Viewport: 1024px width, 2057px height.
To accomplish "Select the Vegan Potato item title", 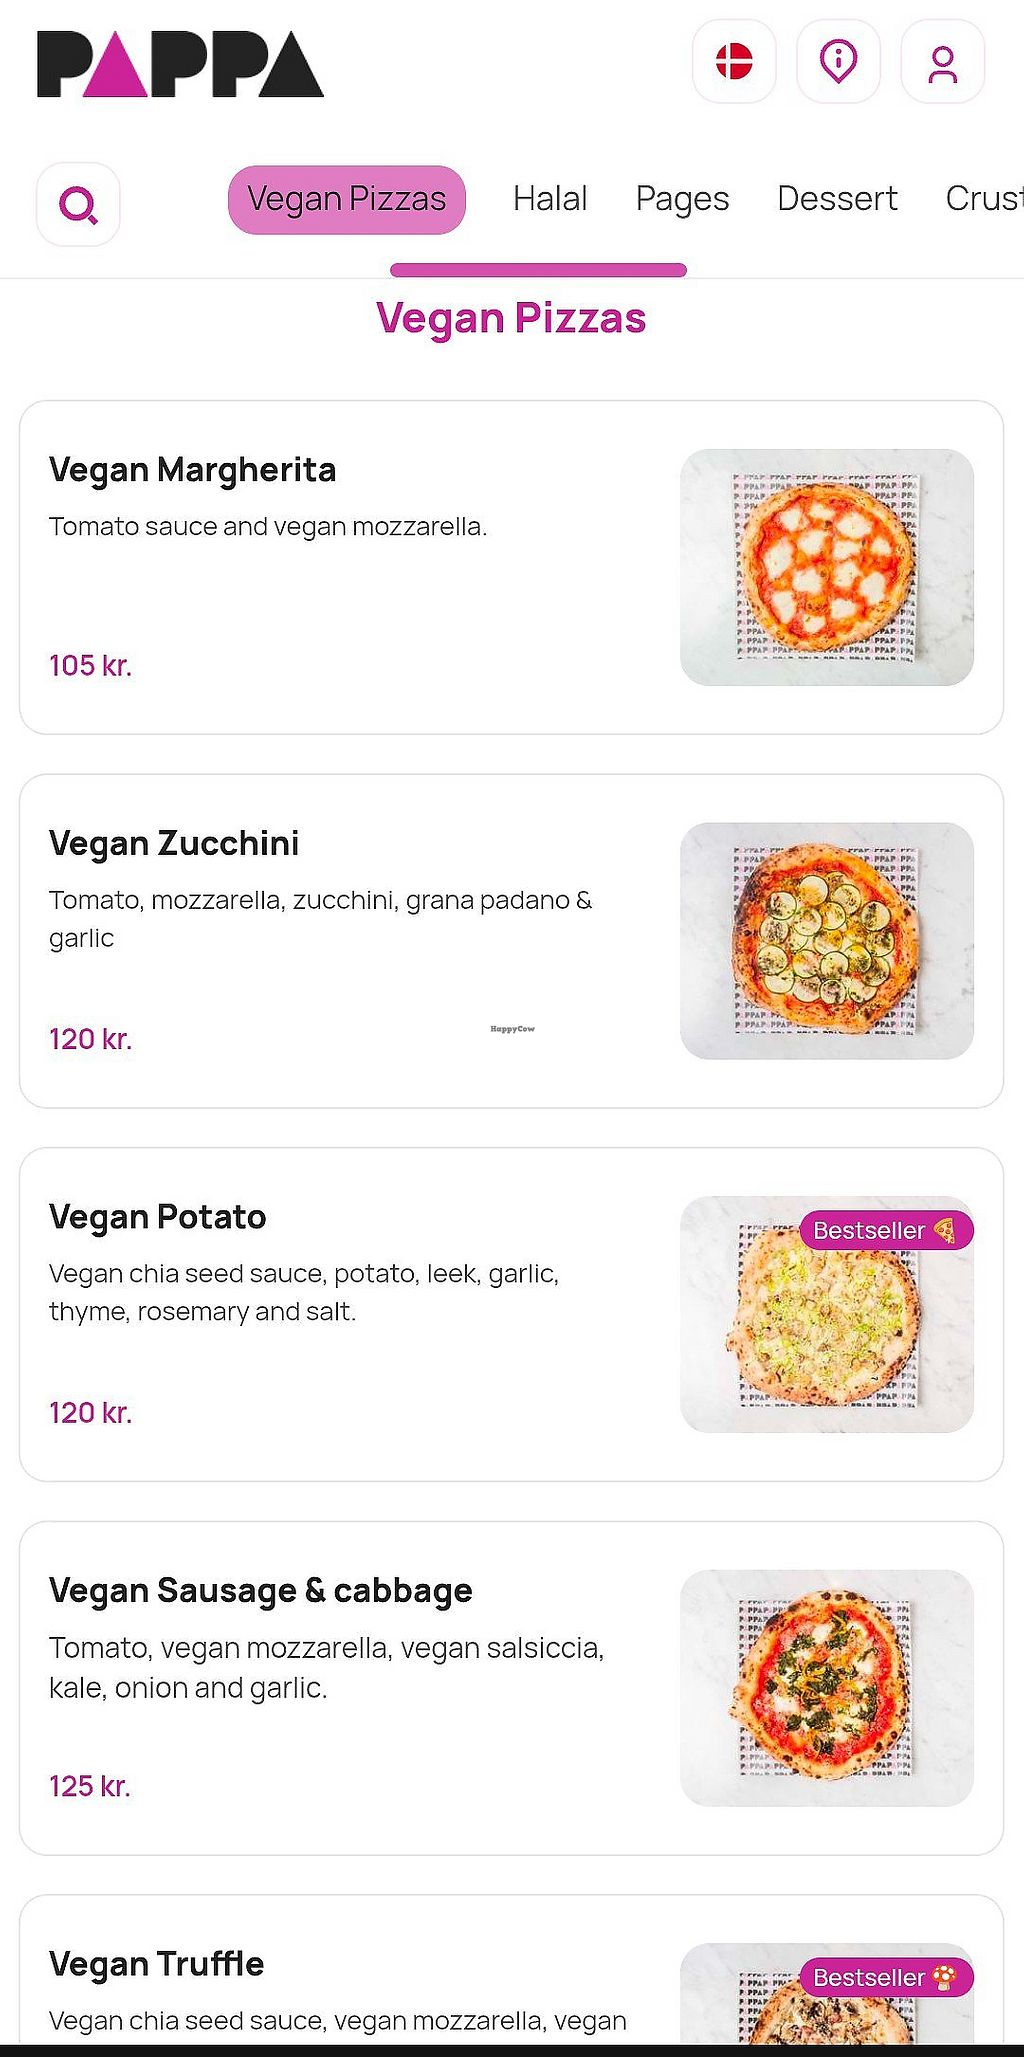I will pos(157,1217).
